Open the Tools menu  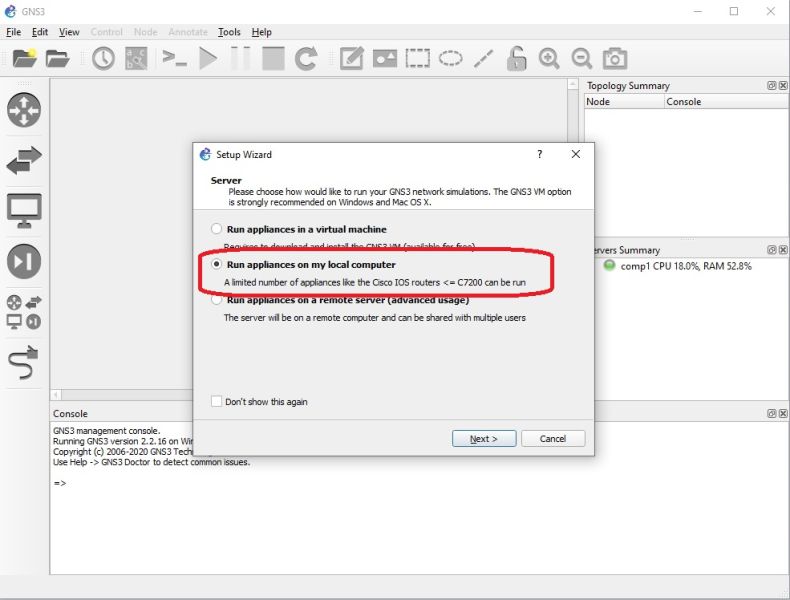(229, 32)
